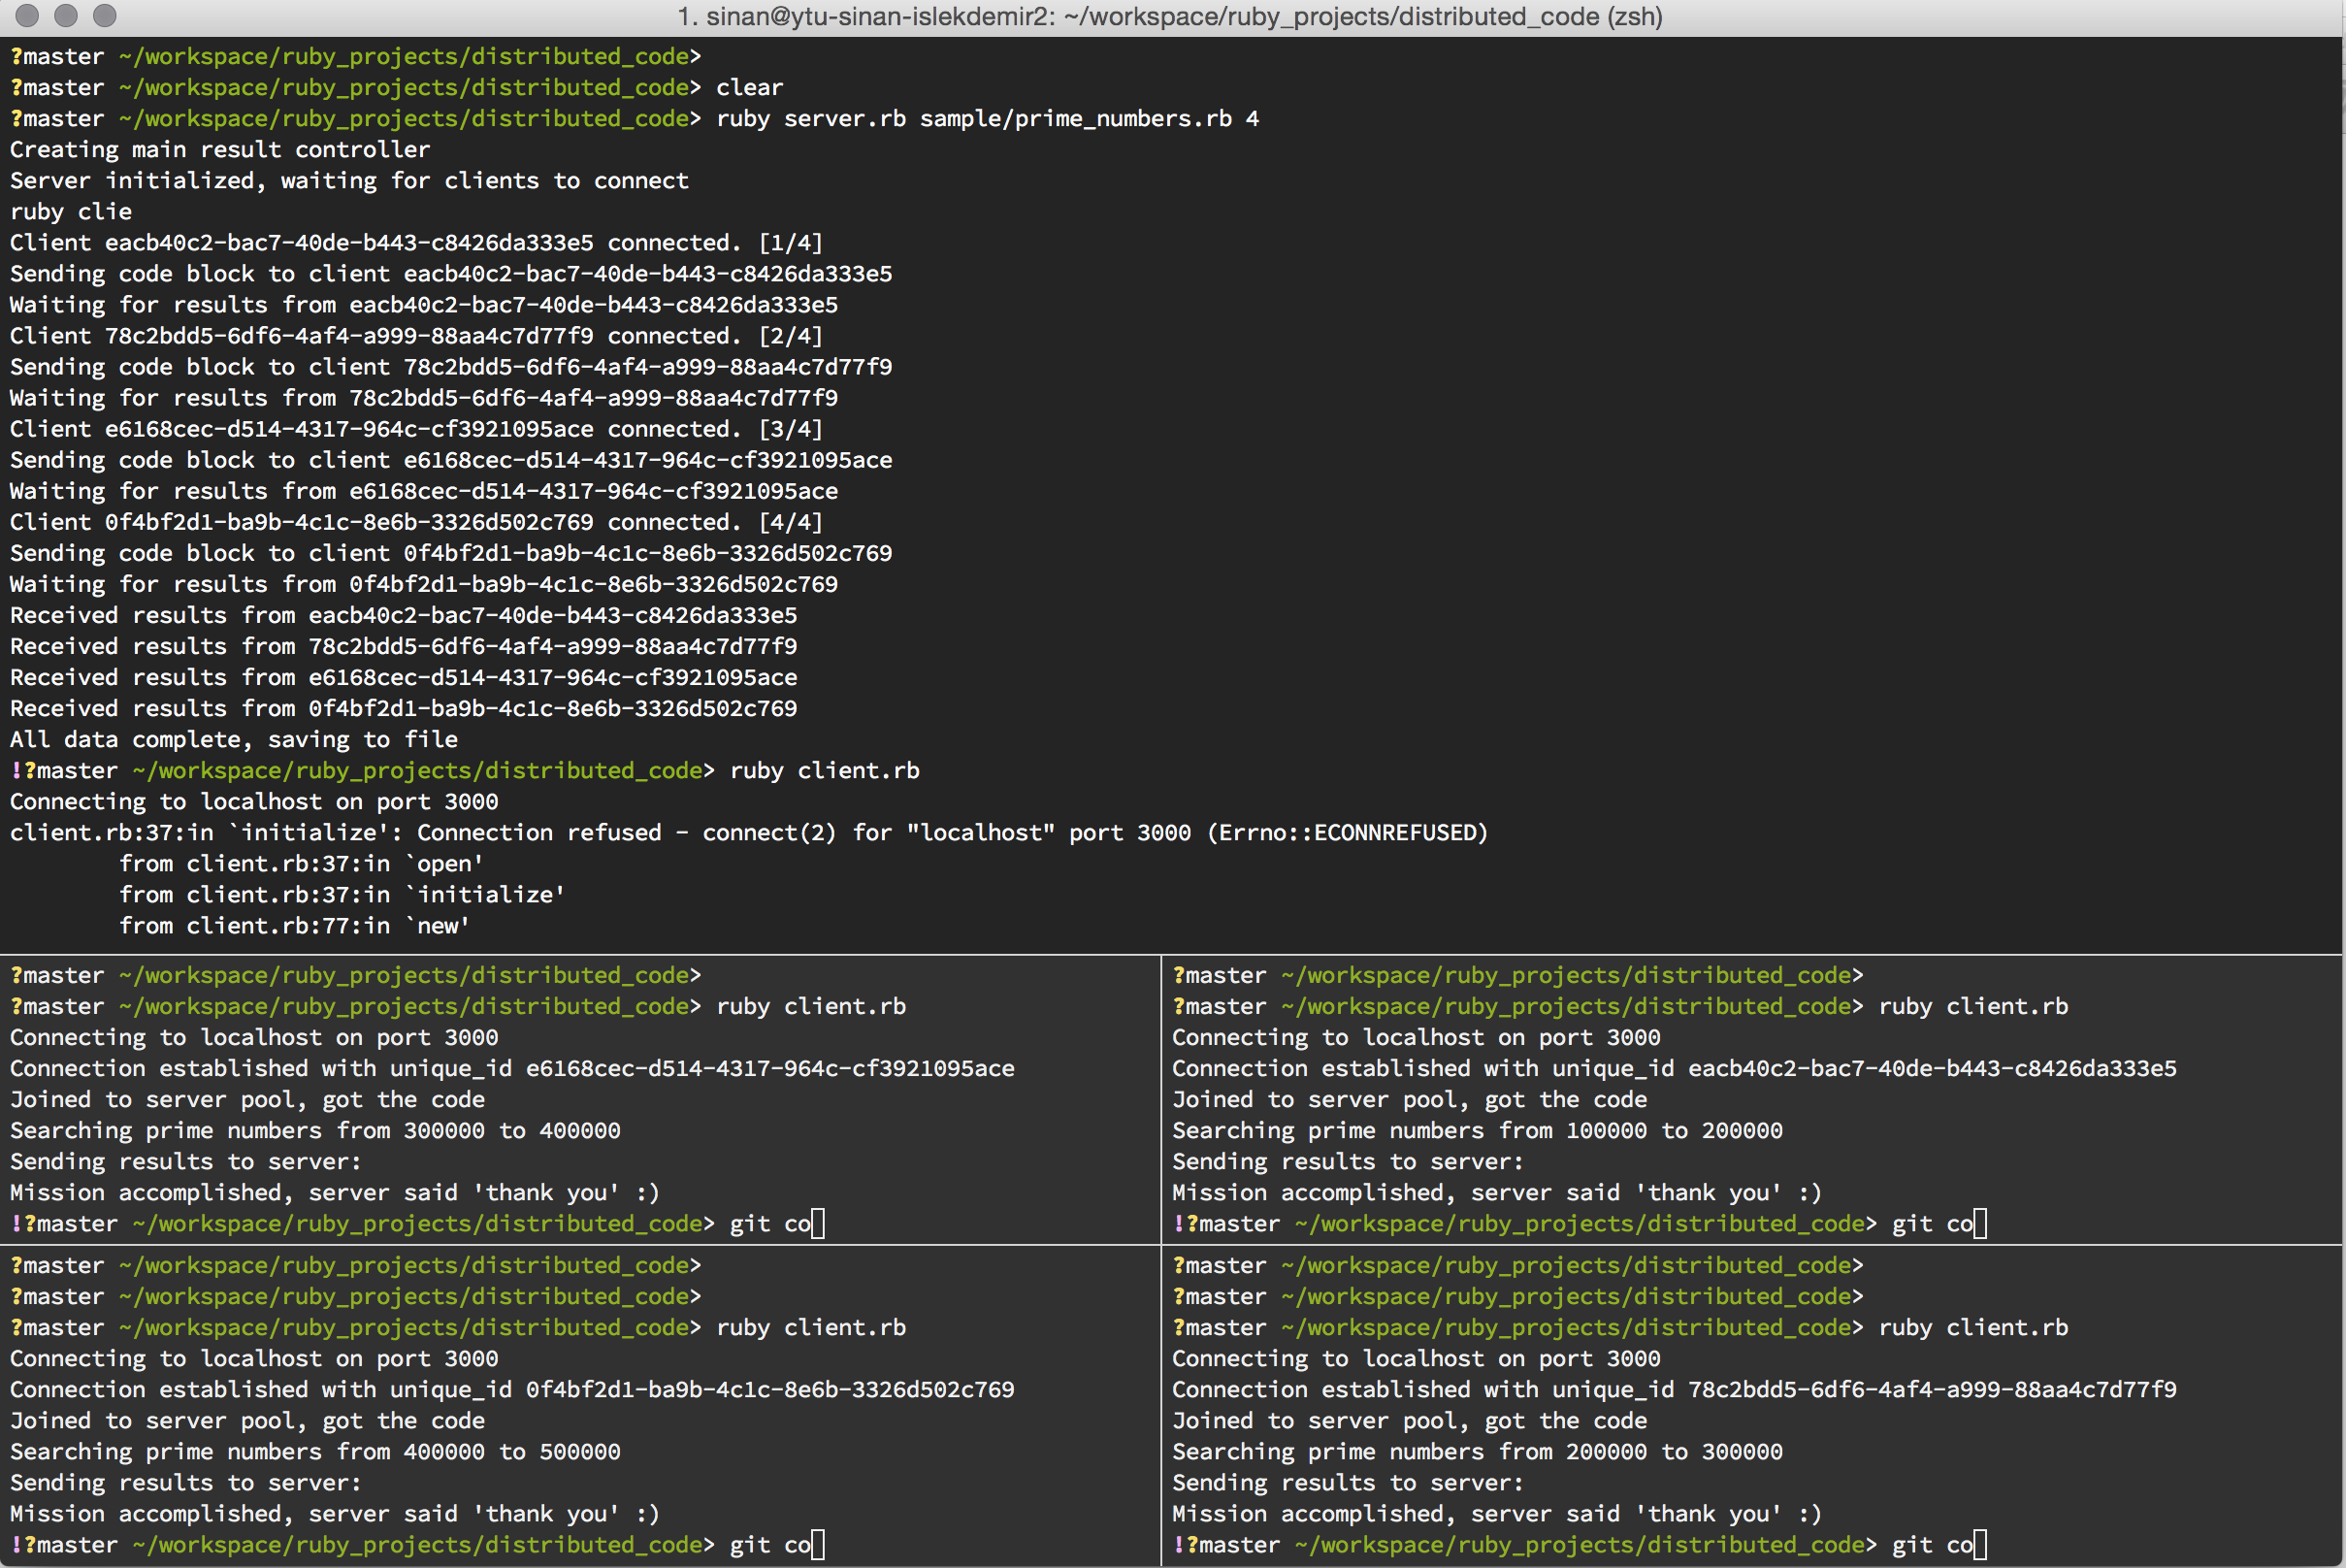The height and width of the screenshot is (1568, 2346).
Task: Click "from client.rb:37:in `open'" trace line
Action: pos(301,862)
